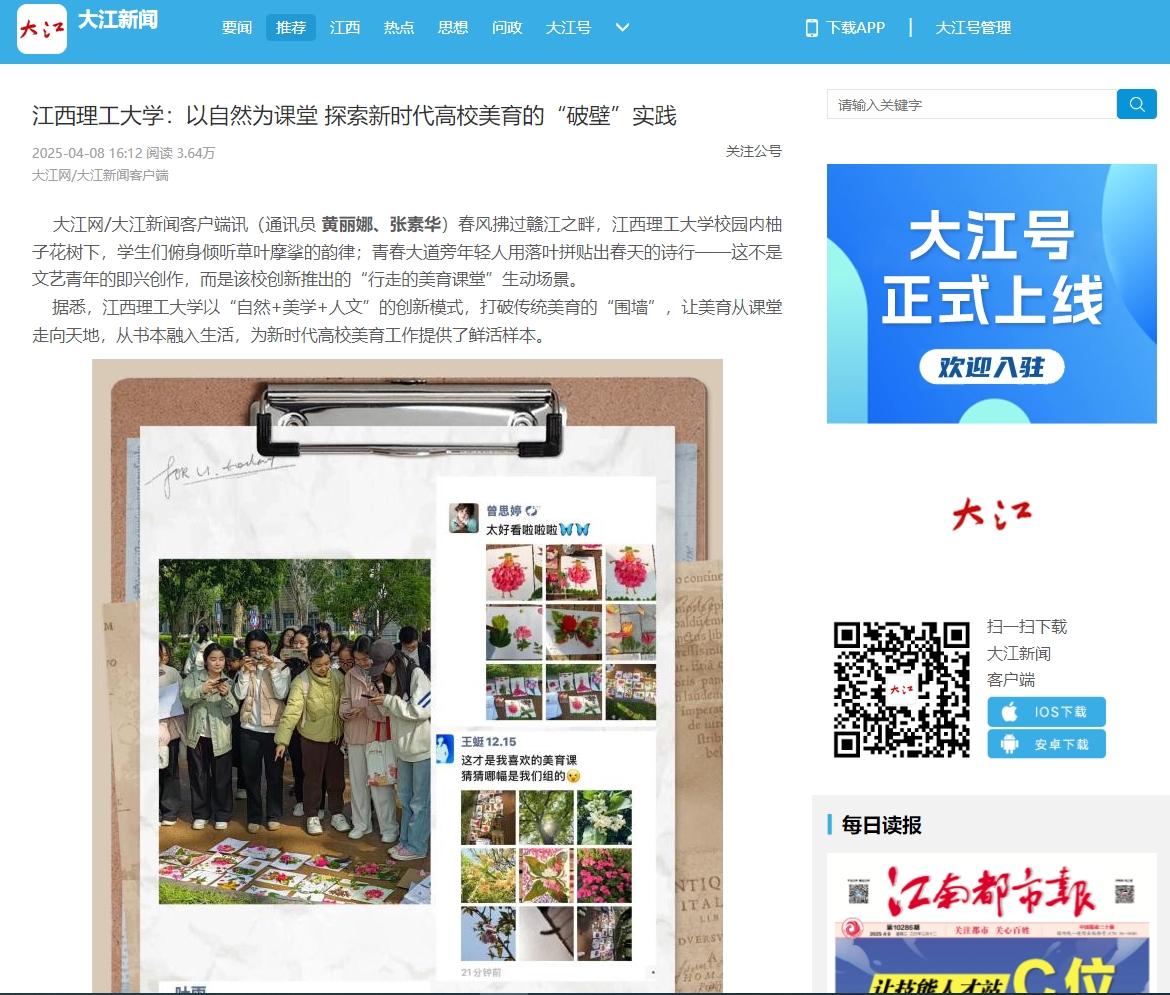Viewport: 1170px width, 995px height.
Task: Click the QR code image
Action: [901, 688]
